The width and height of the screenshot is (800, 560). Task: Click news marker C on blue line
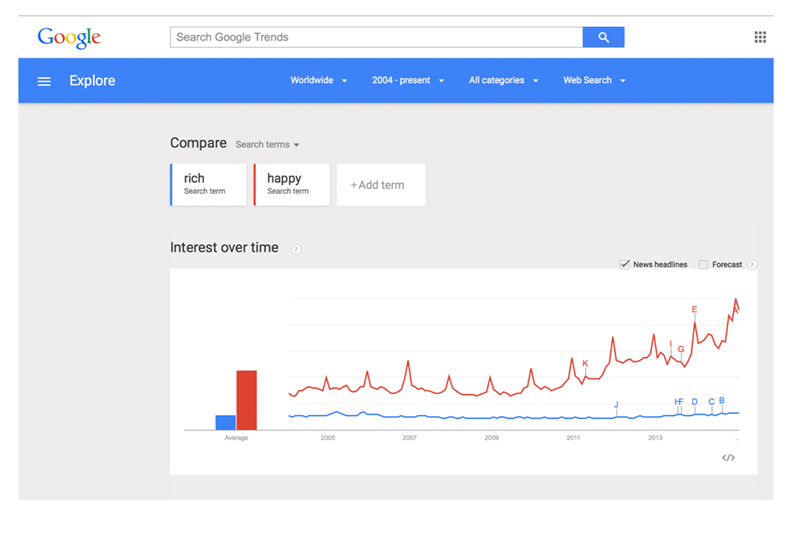[x=712, y=402]
